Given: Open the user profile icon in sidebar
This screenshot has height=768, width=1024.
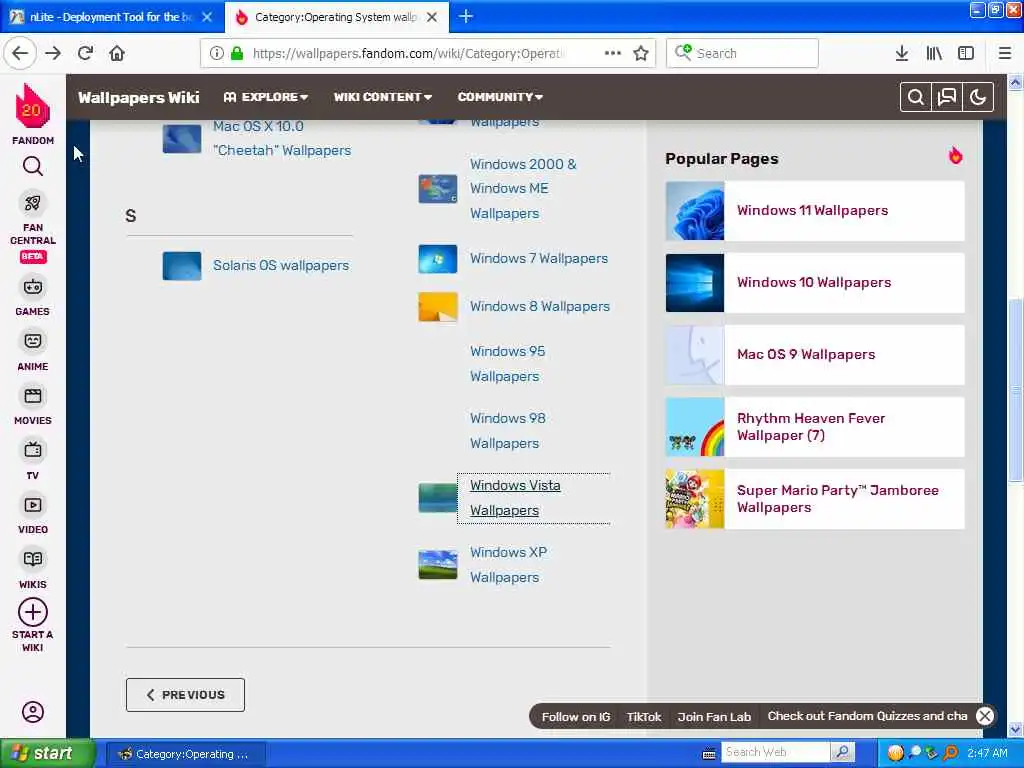Looking at the screenshot, I should [x=33, y=711].
